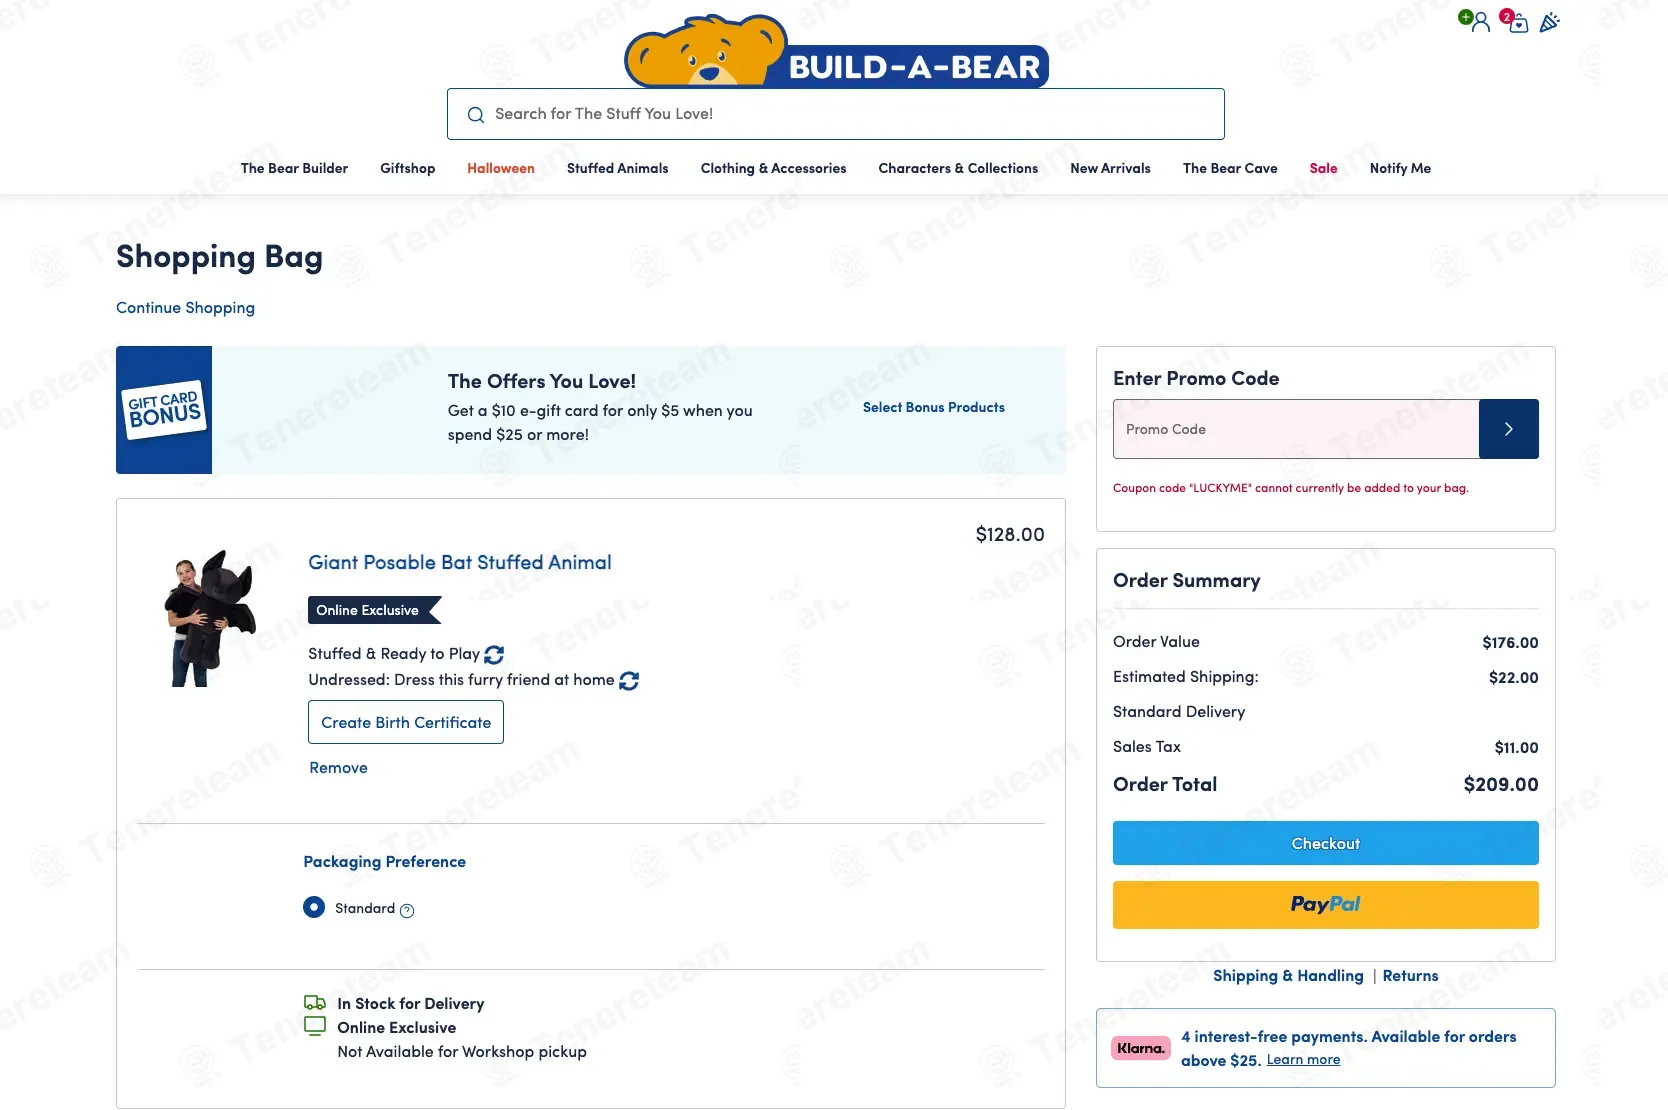Open Clothing & Accessories menu

pos(773,168)
